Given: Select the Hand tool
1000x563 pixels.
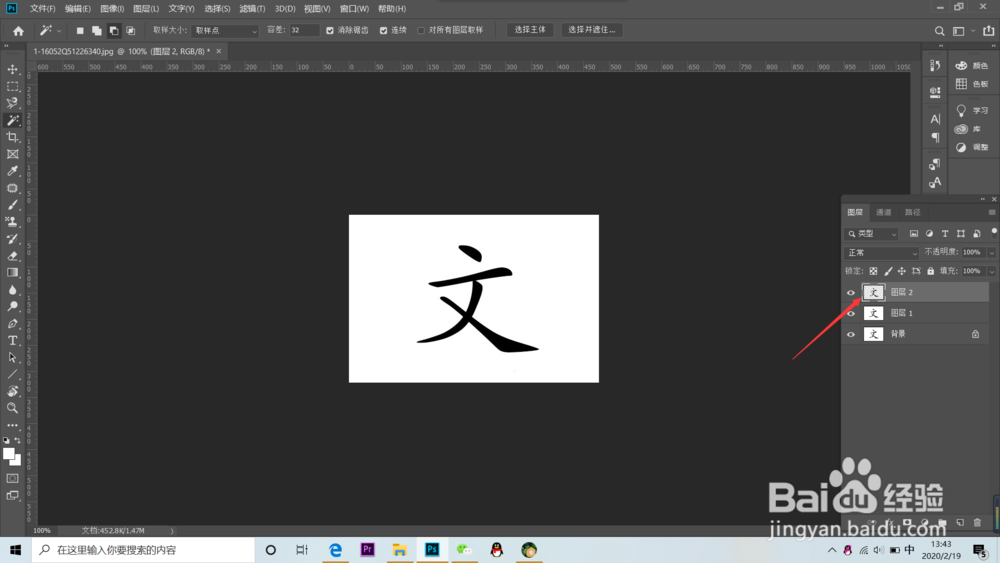Looking at the screenshot, I should (12, 391).
